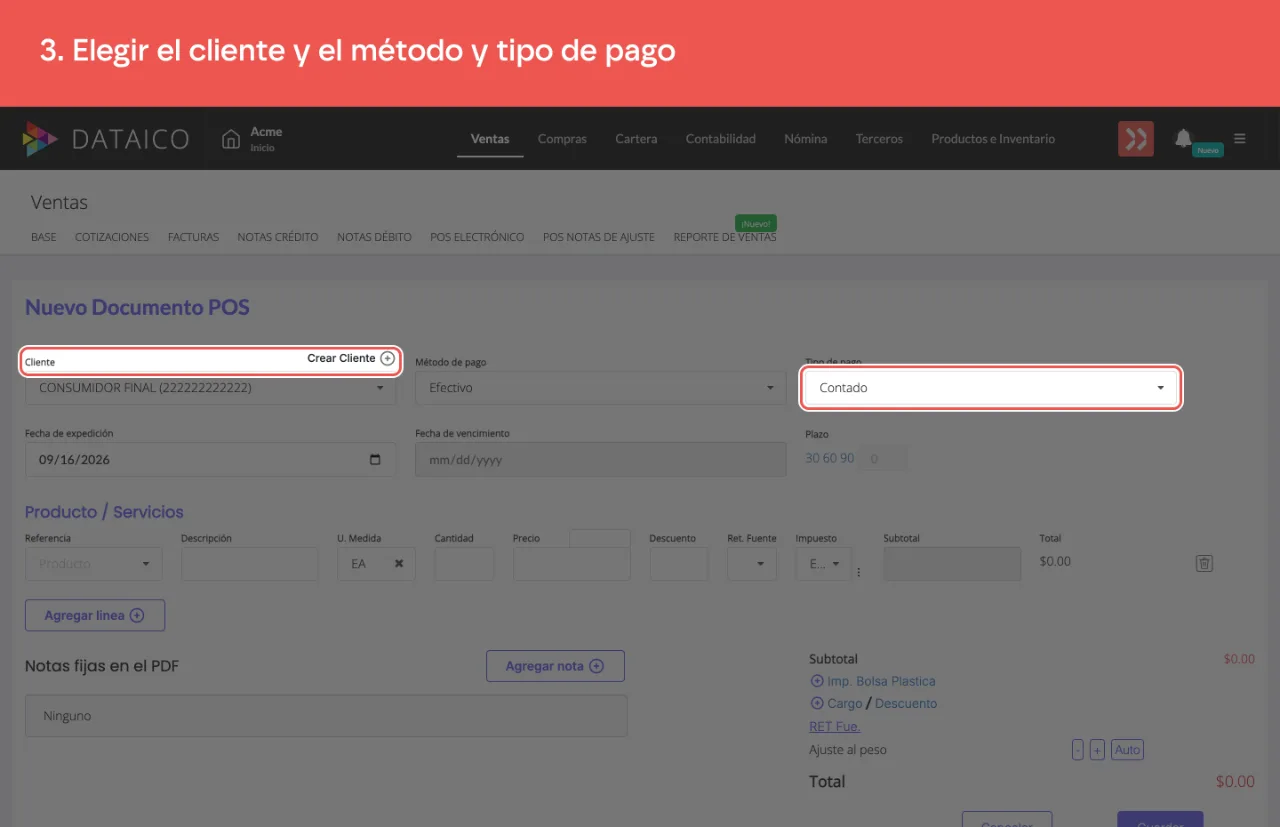Open the Método de pago dropdown

point(601,388)
